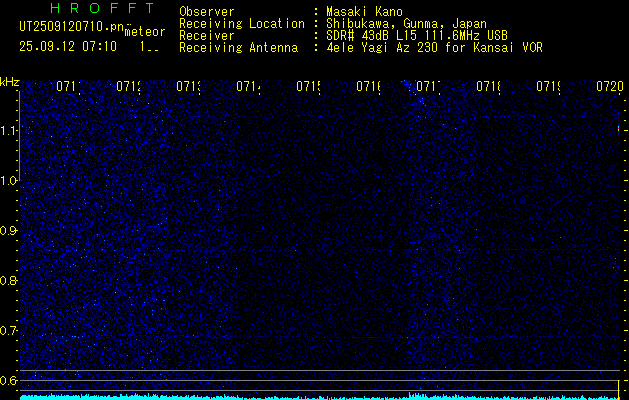Click the 0719 time marker
The width and height of the screenshot is (629, 400).
549,86
